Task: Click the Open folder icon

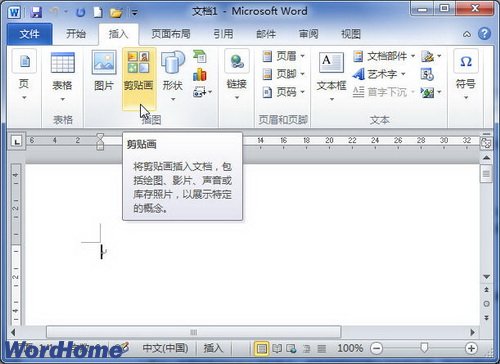Action: click(116, 13)
